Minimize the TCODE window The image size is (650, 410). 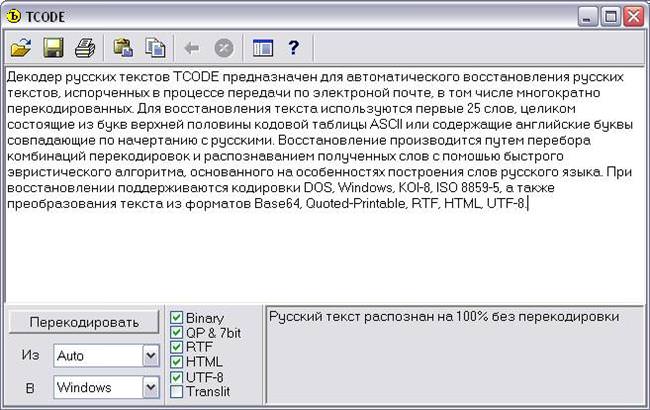pyautogui.click(x=587, y=17)
